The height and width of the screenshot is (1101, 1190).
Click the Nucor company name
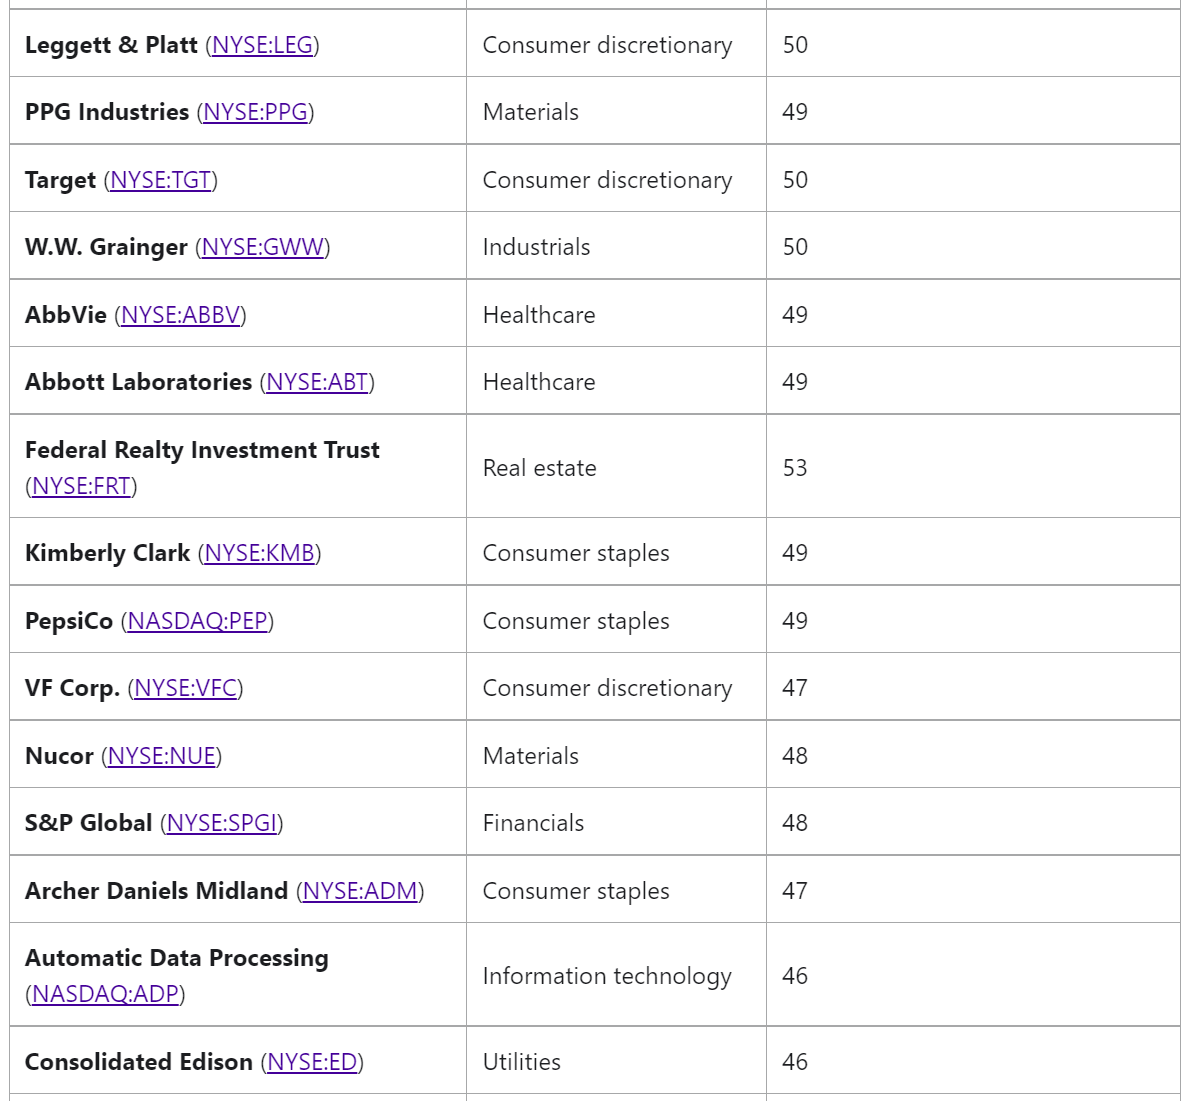coord(59,757)
